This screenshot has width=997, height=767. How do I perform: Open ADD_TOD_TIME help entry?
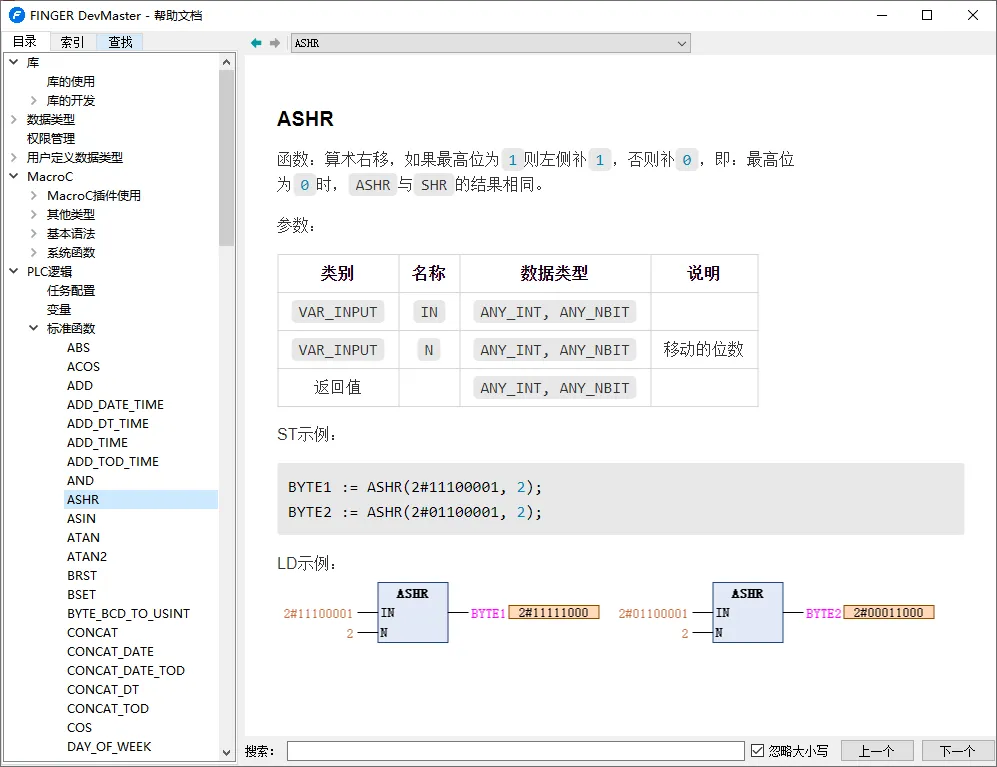113,462
